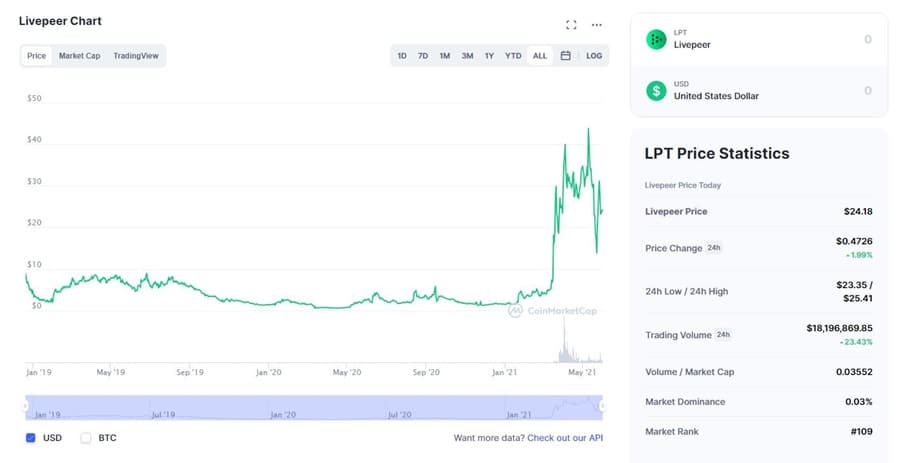Toggle the LOG scale button
Viewport: 900px width, 463px height.
[x=594, y=56]
